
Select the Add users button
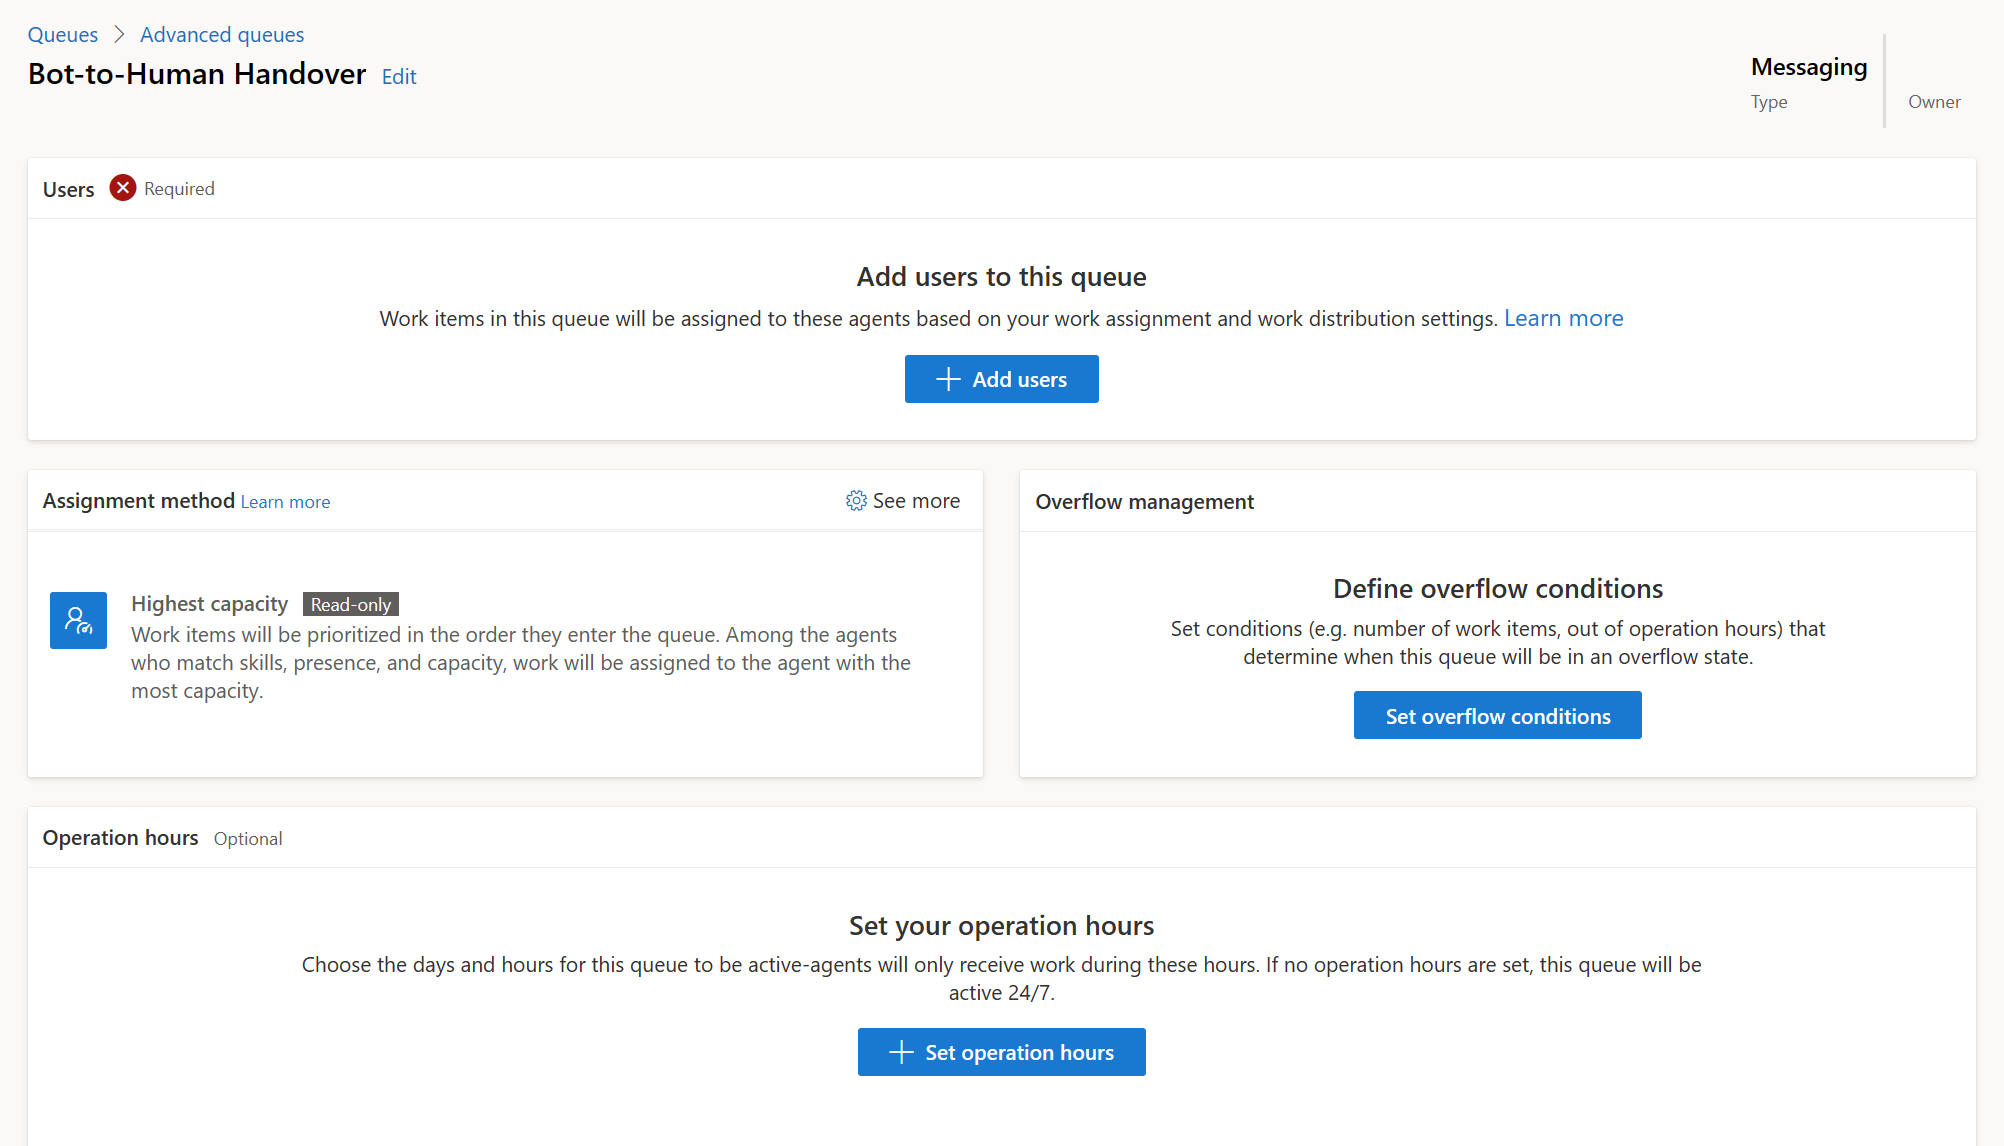1001,378
